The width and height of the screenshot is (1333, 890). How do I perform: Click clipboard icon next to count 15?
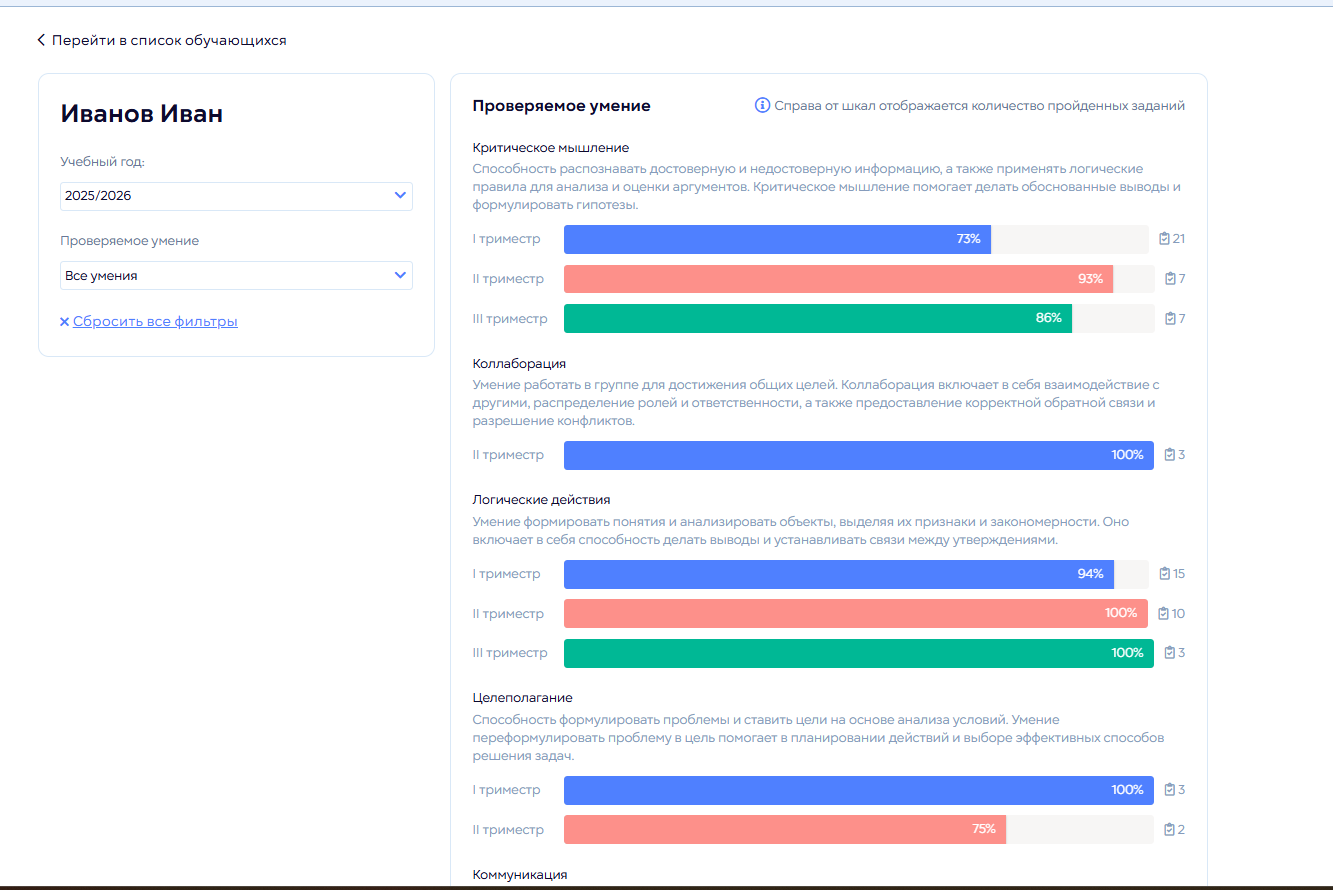1164,574
